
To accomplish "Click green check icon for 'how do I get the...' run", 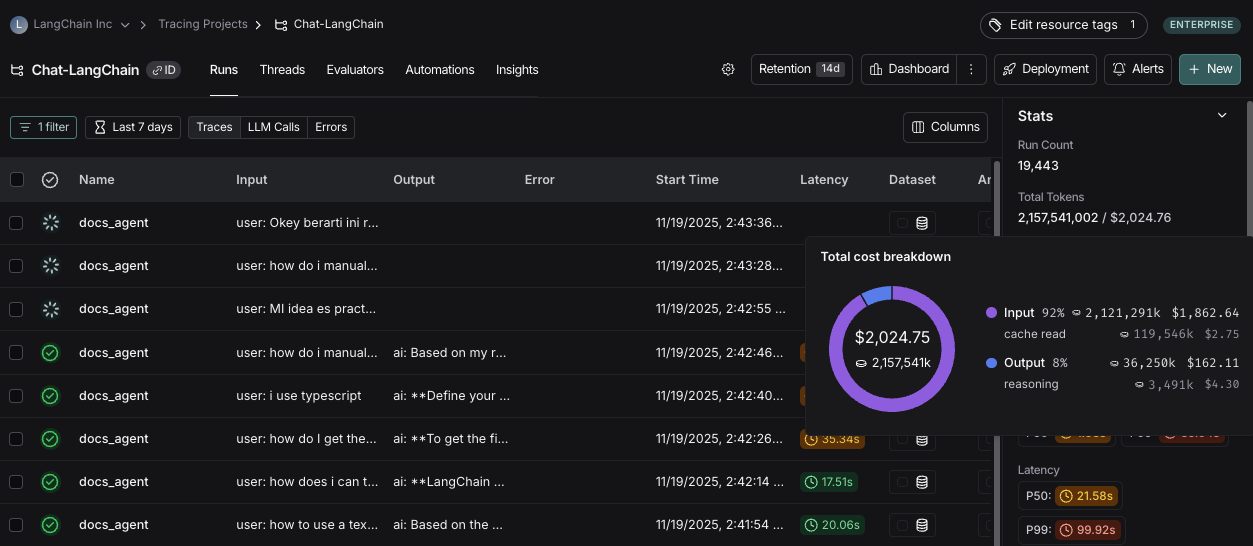I will 50,438.
